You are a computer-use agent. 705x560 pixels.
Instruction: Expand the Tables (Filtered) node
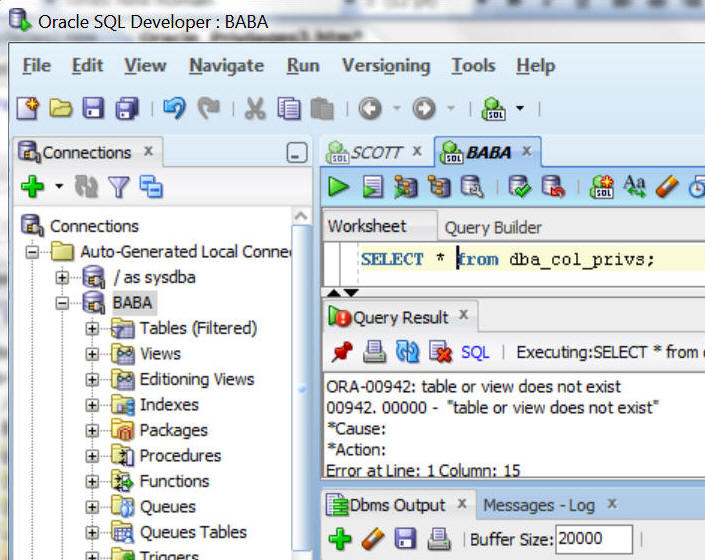coord(92,329)
